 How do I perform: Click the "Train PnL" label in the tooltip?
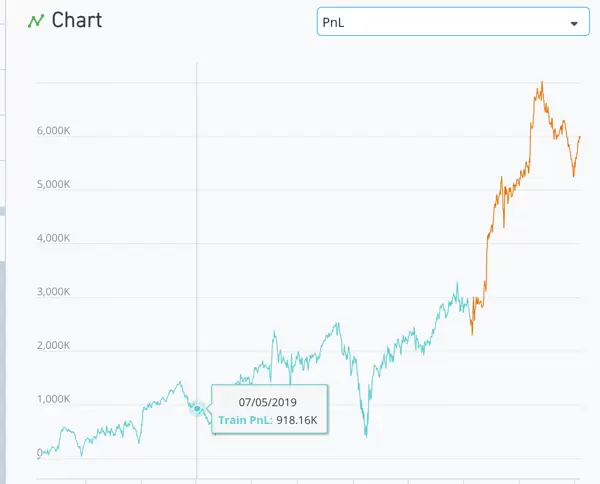245,420
